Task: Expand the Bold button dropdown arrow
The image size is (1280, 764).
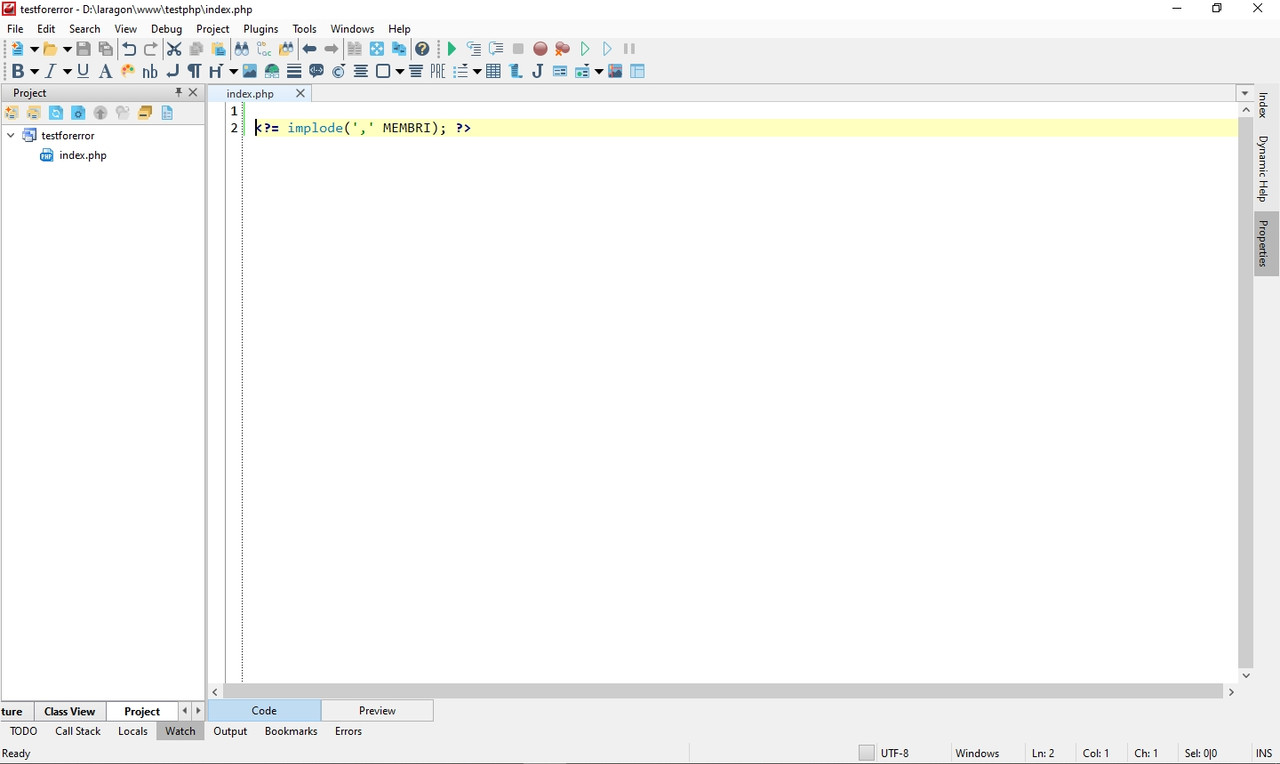Action: [34, 71]
